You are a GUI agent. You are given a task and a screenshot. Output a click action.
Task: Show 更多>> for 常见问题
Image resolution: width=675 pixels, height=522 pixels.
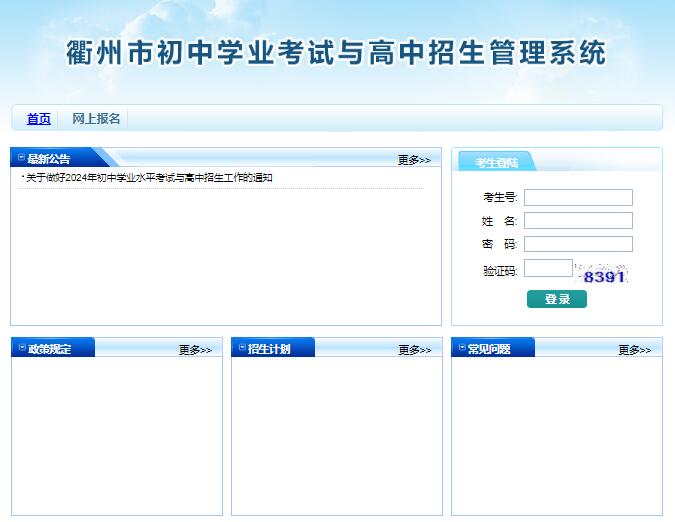pyautogui.click(x=634, y=350)
